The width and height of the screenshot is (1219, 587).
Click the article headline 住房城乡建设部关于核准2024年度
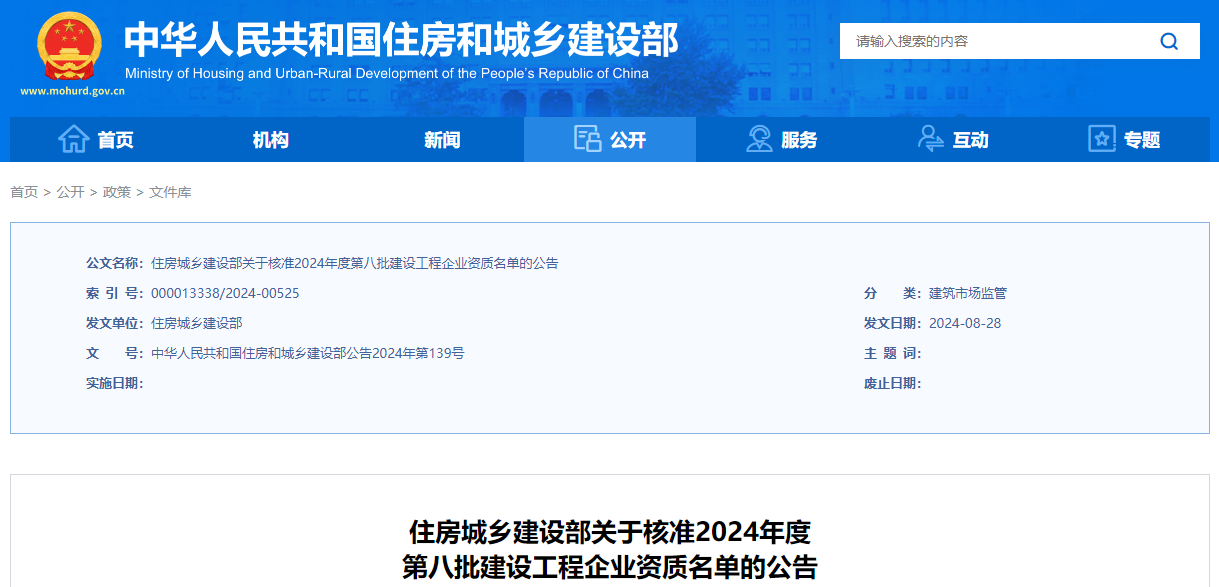click(609, 530)
